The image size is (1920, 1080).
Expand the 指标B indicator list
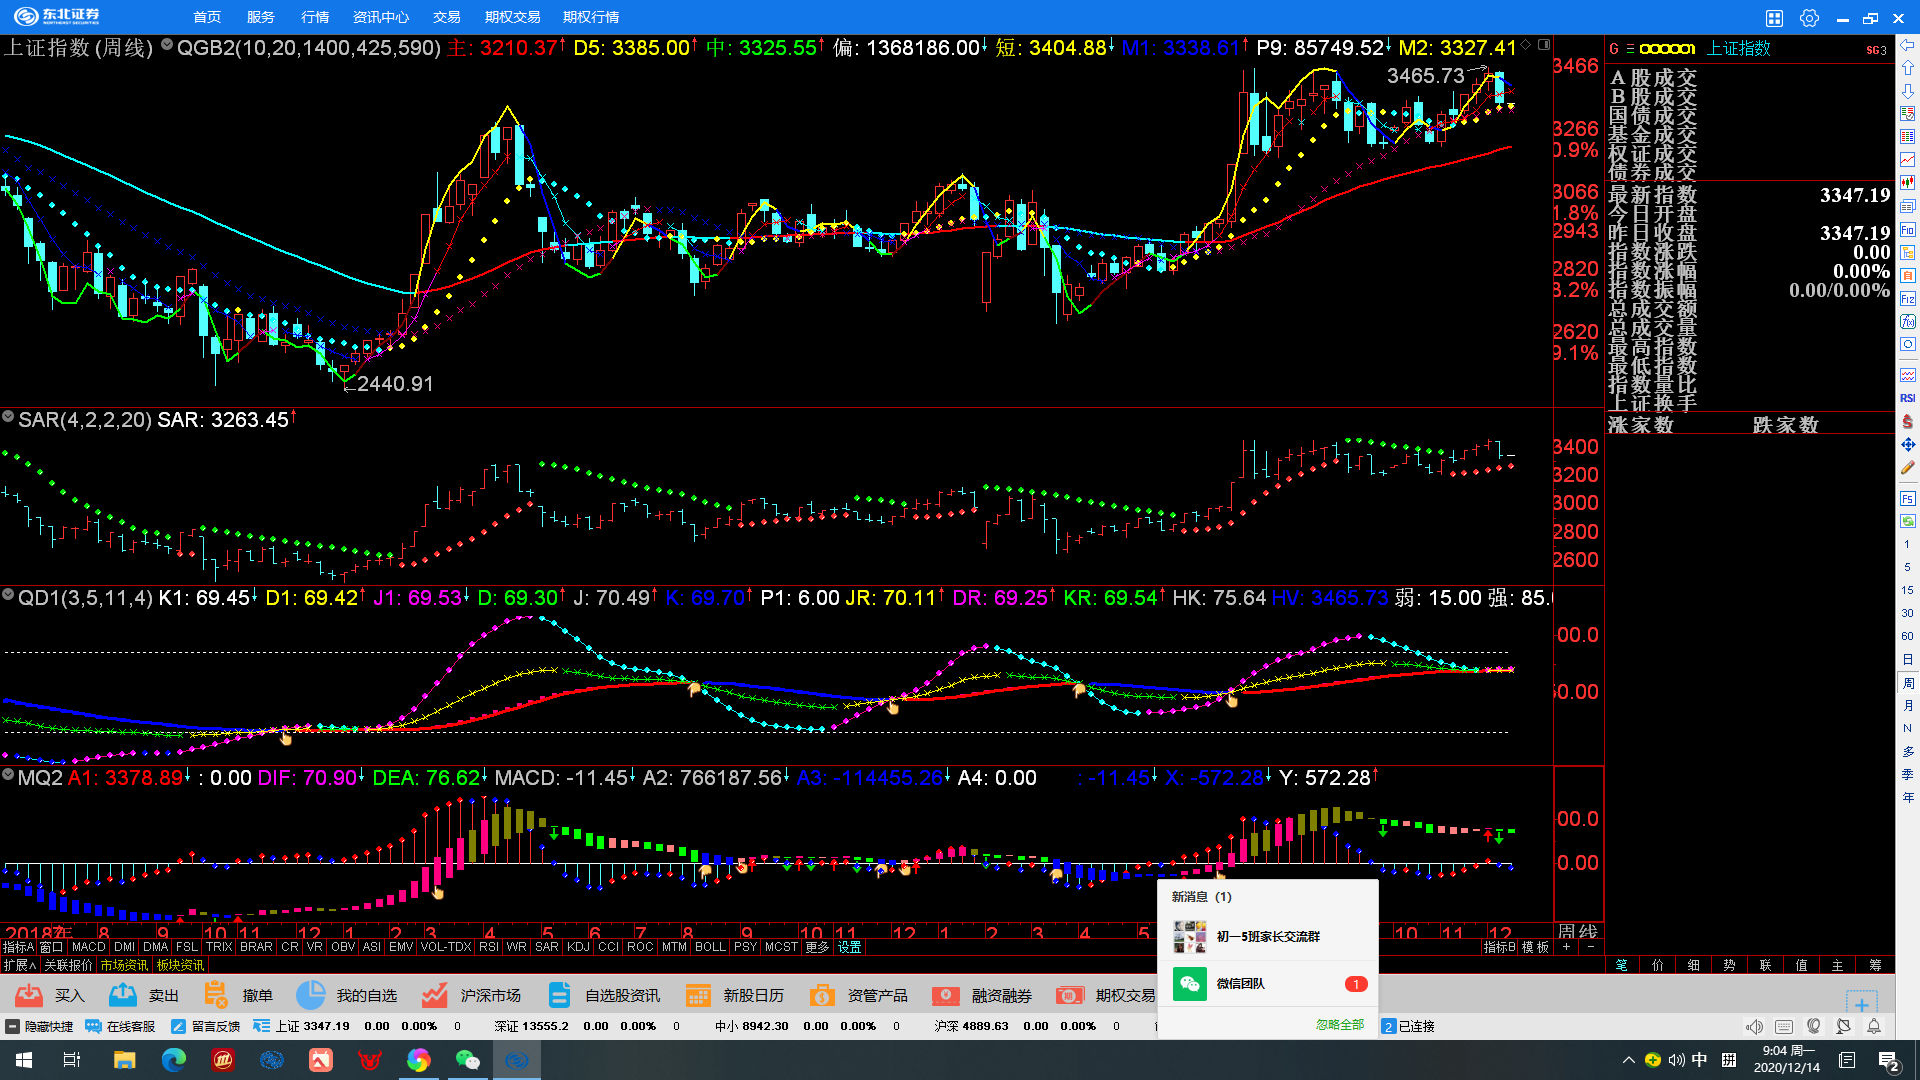(1499, 947)
